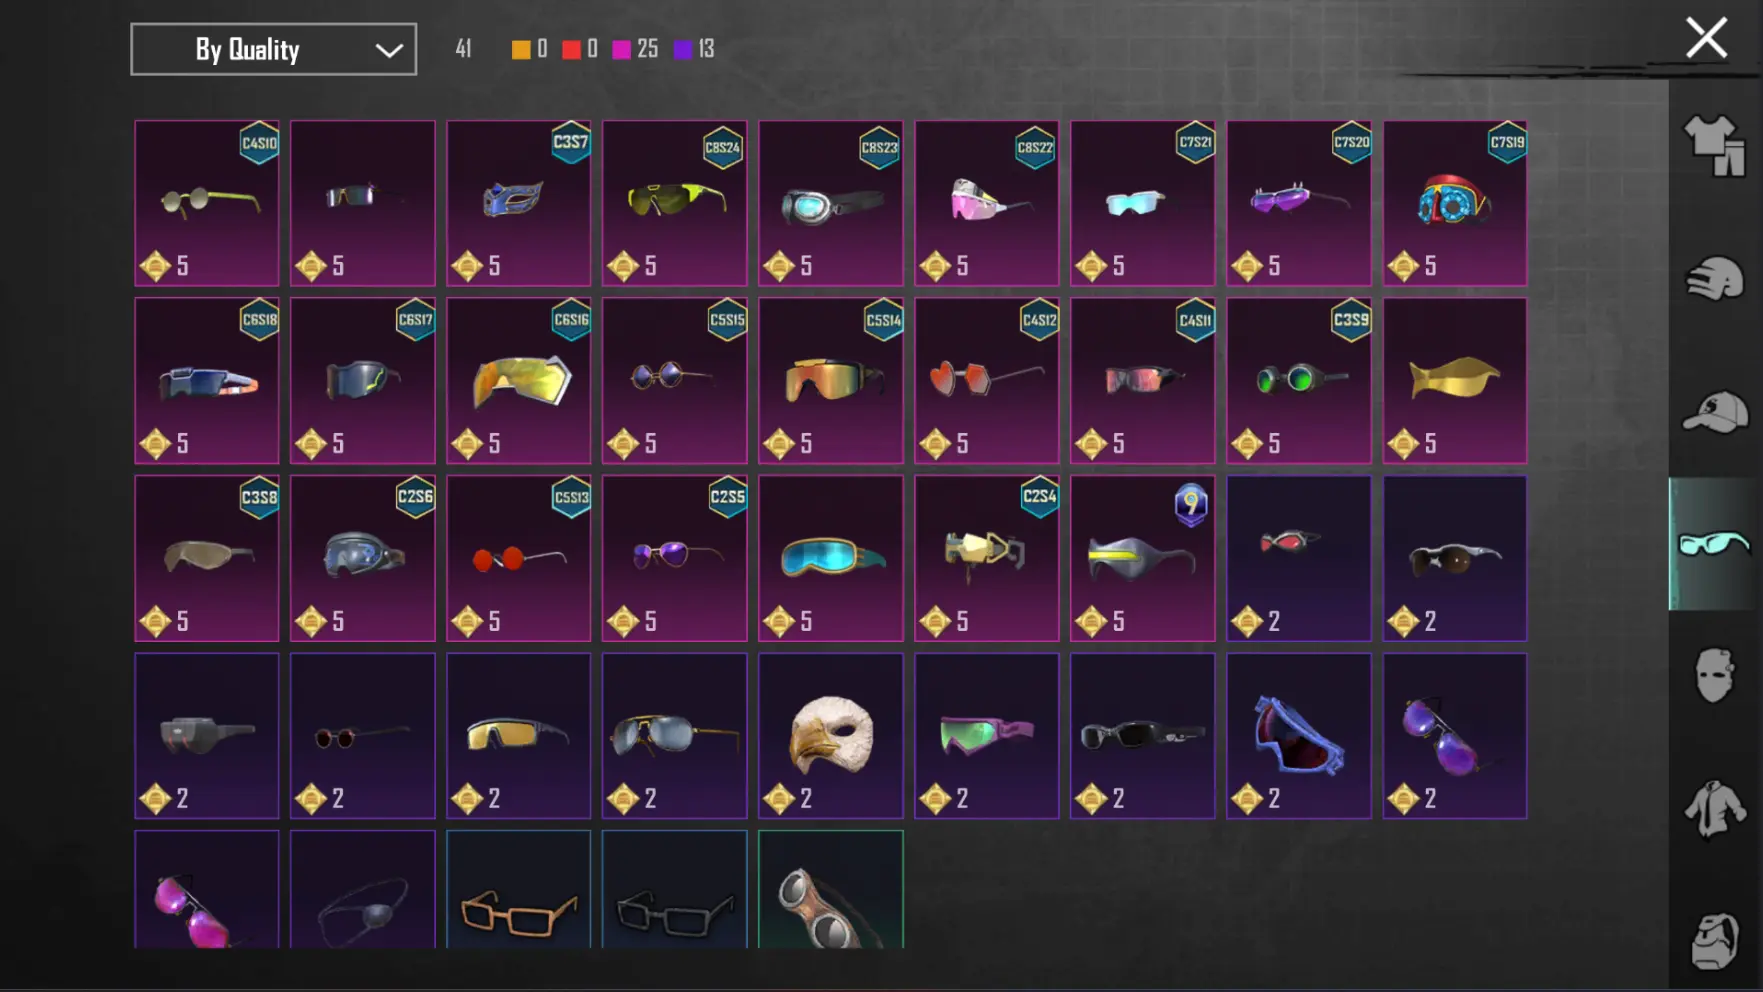The width and height of the screenshot is (1763, 992).
Task: Choose the C7S19 red and blue goggles
Action: pos(1455,203)
